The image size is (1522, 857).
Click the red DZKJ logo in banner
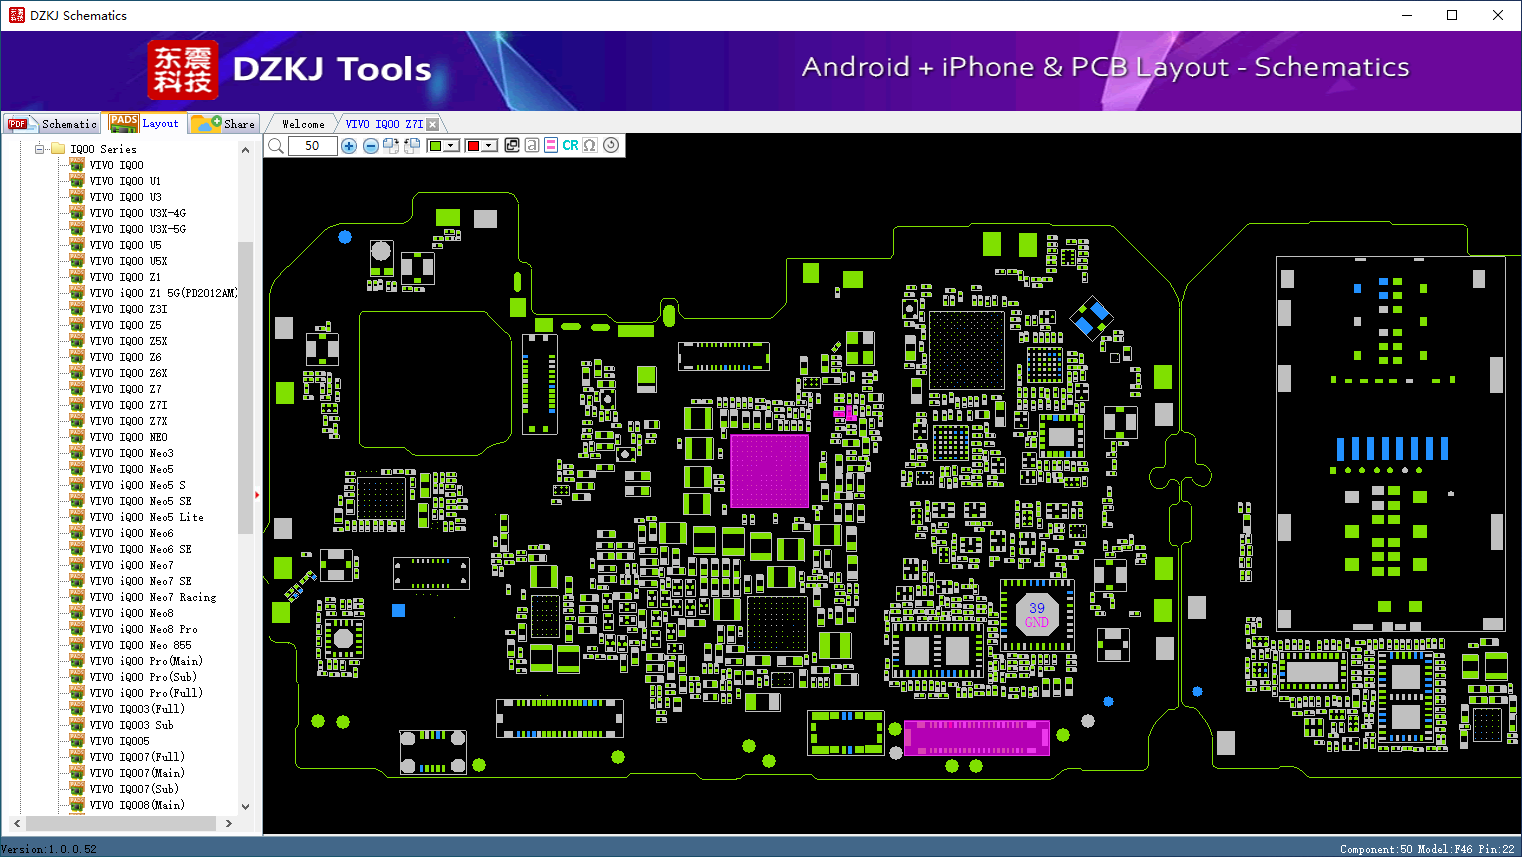[182, 69]
